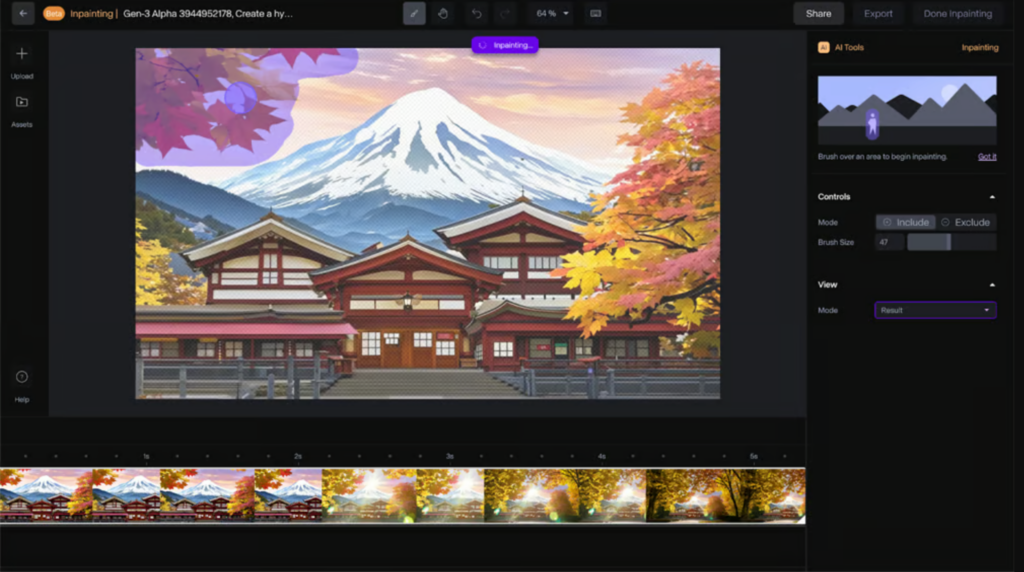
Task: Select the brush tool in the top toolbar
Action: (x=414, y=14)
